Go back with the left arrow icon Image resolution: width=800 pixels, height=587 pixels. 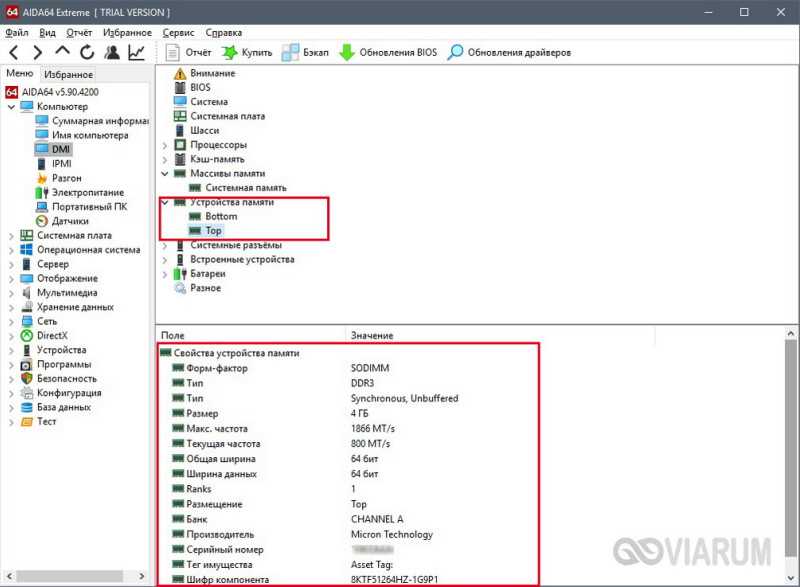[14, 52]
